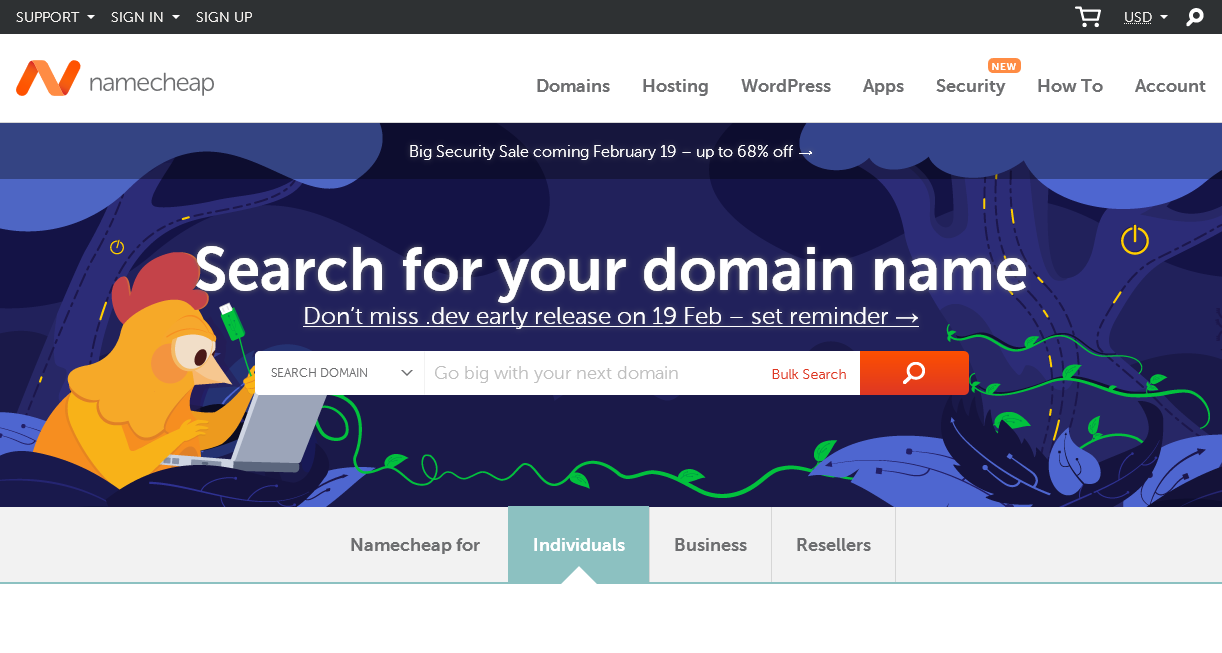Click the SIGN UP link

coord(224,17)
